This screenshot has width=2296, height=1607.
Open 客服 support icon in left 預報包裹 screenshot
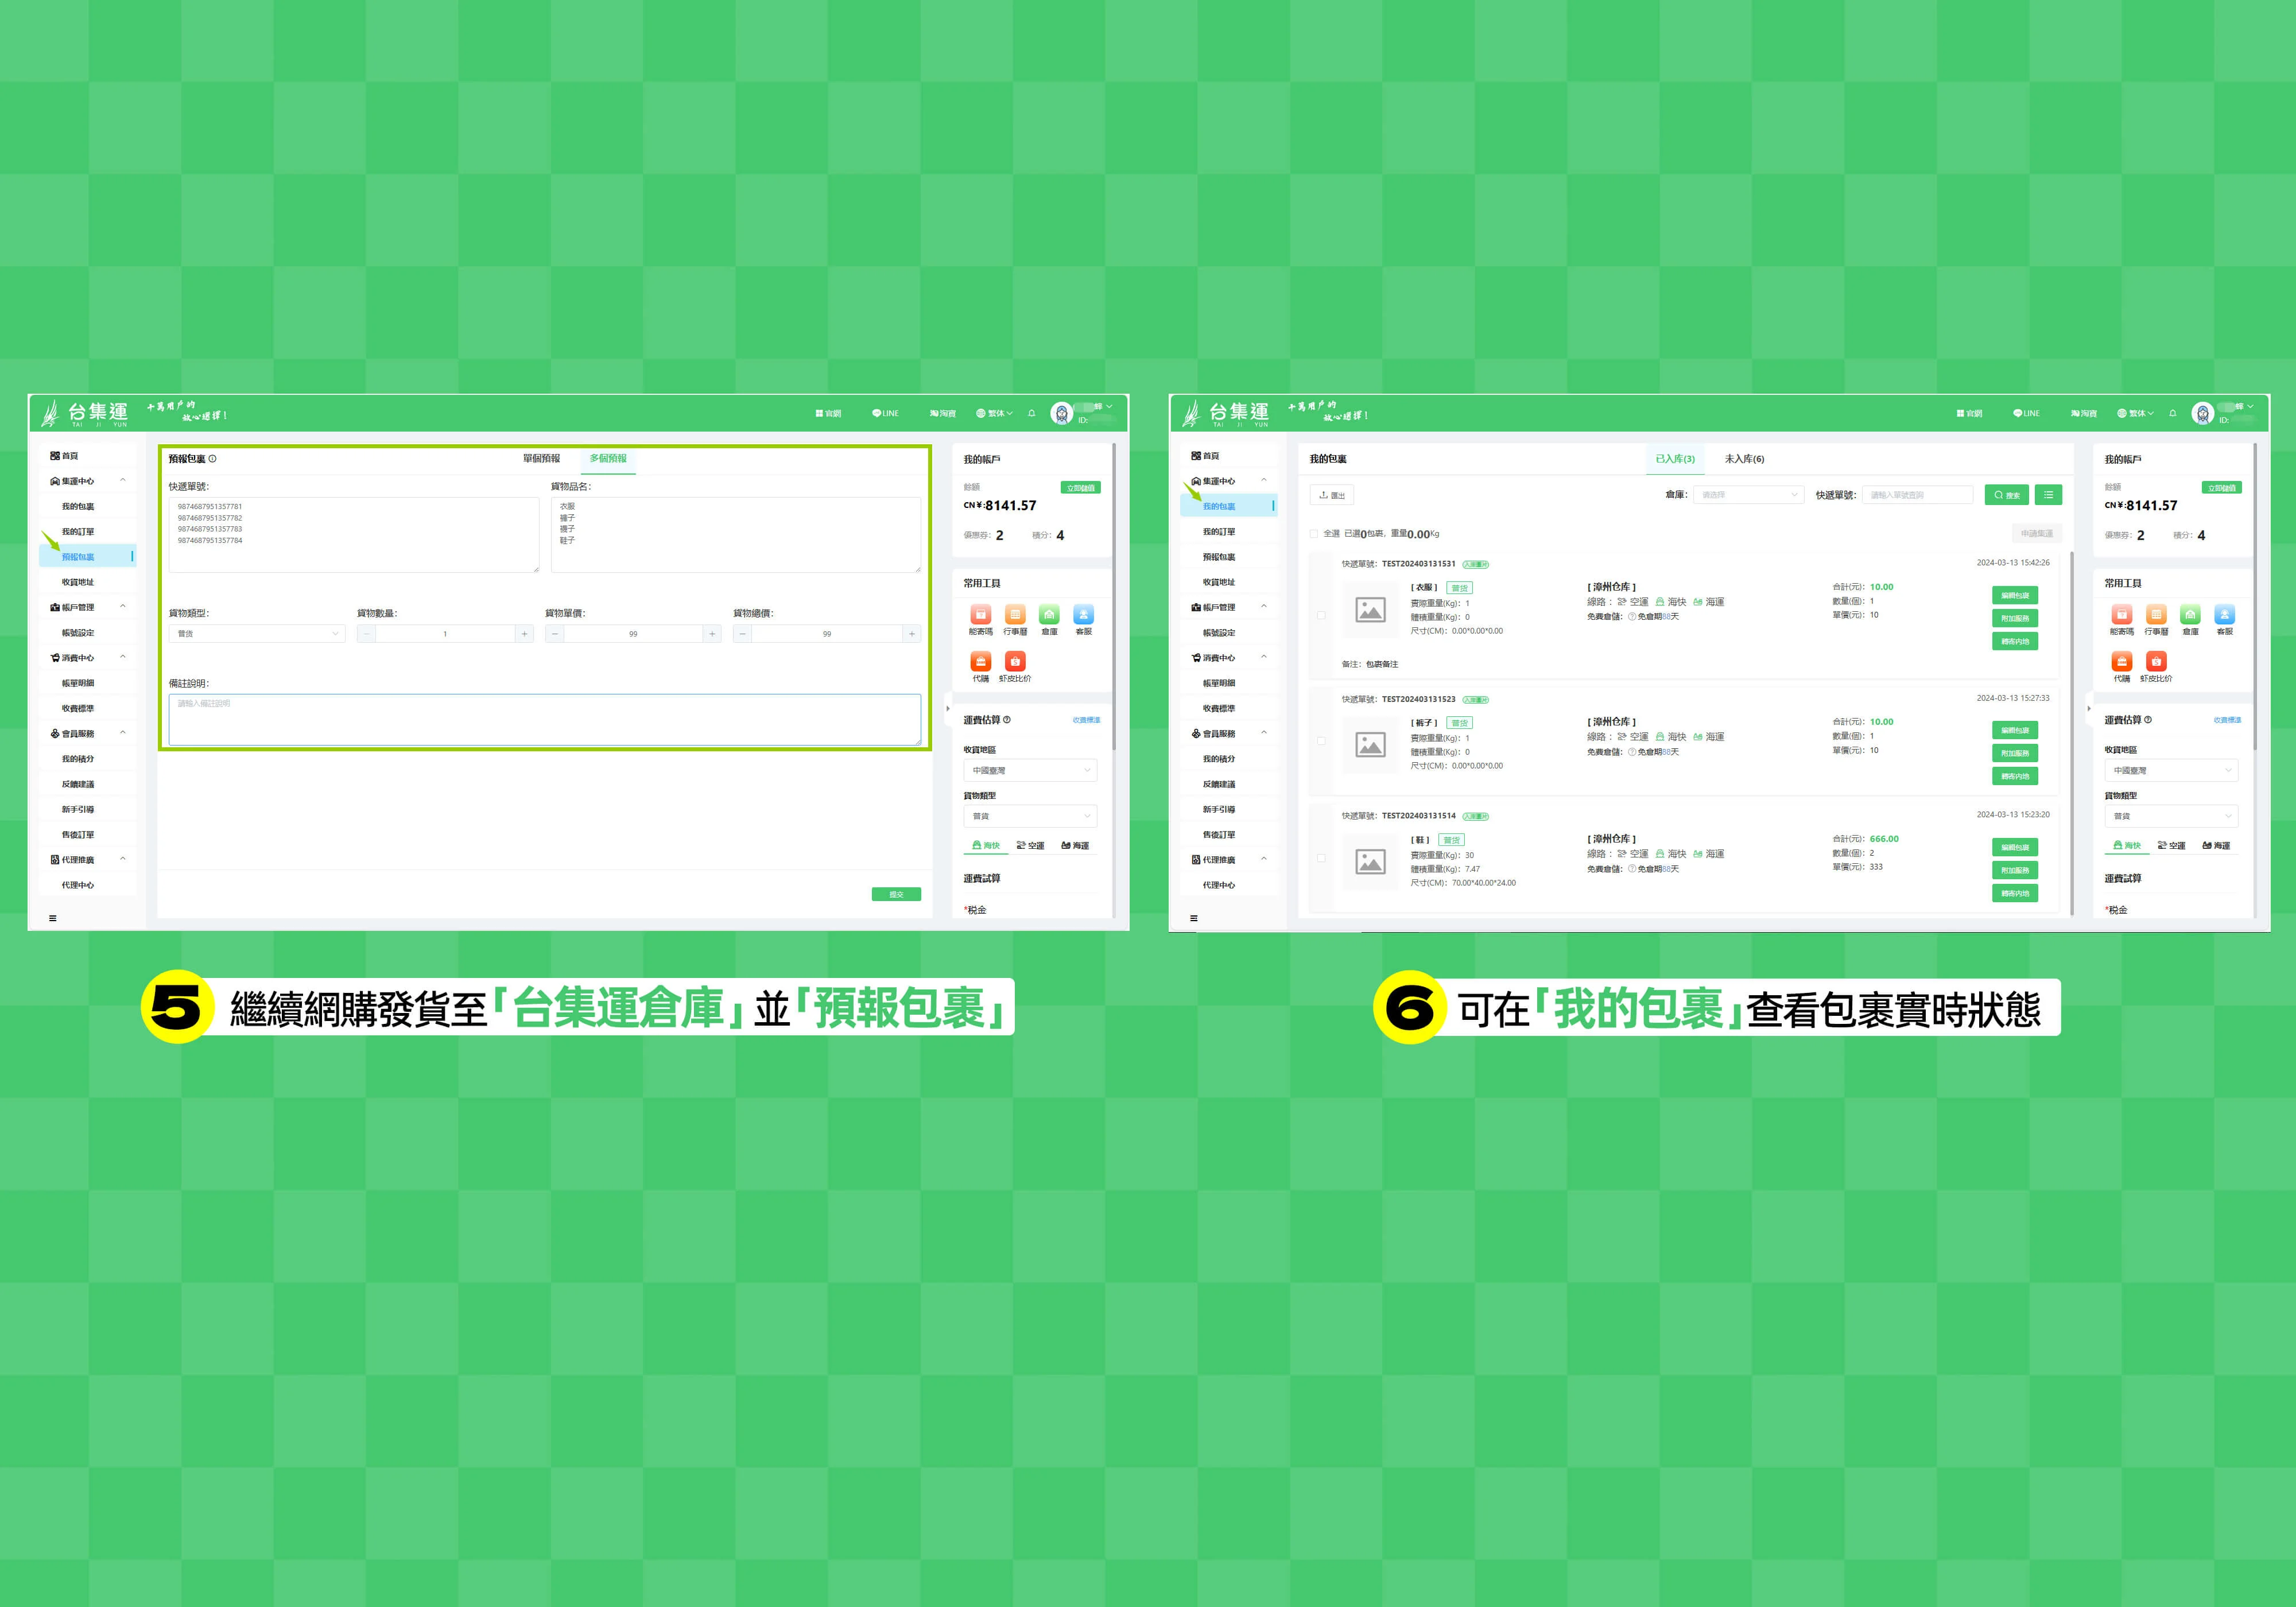(1083, 615)
